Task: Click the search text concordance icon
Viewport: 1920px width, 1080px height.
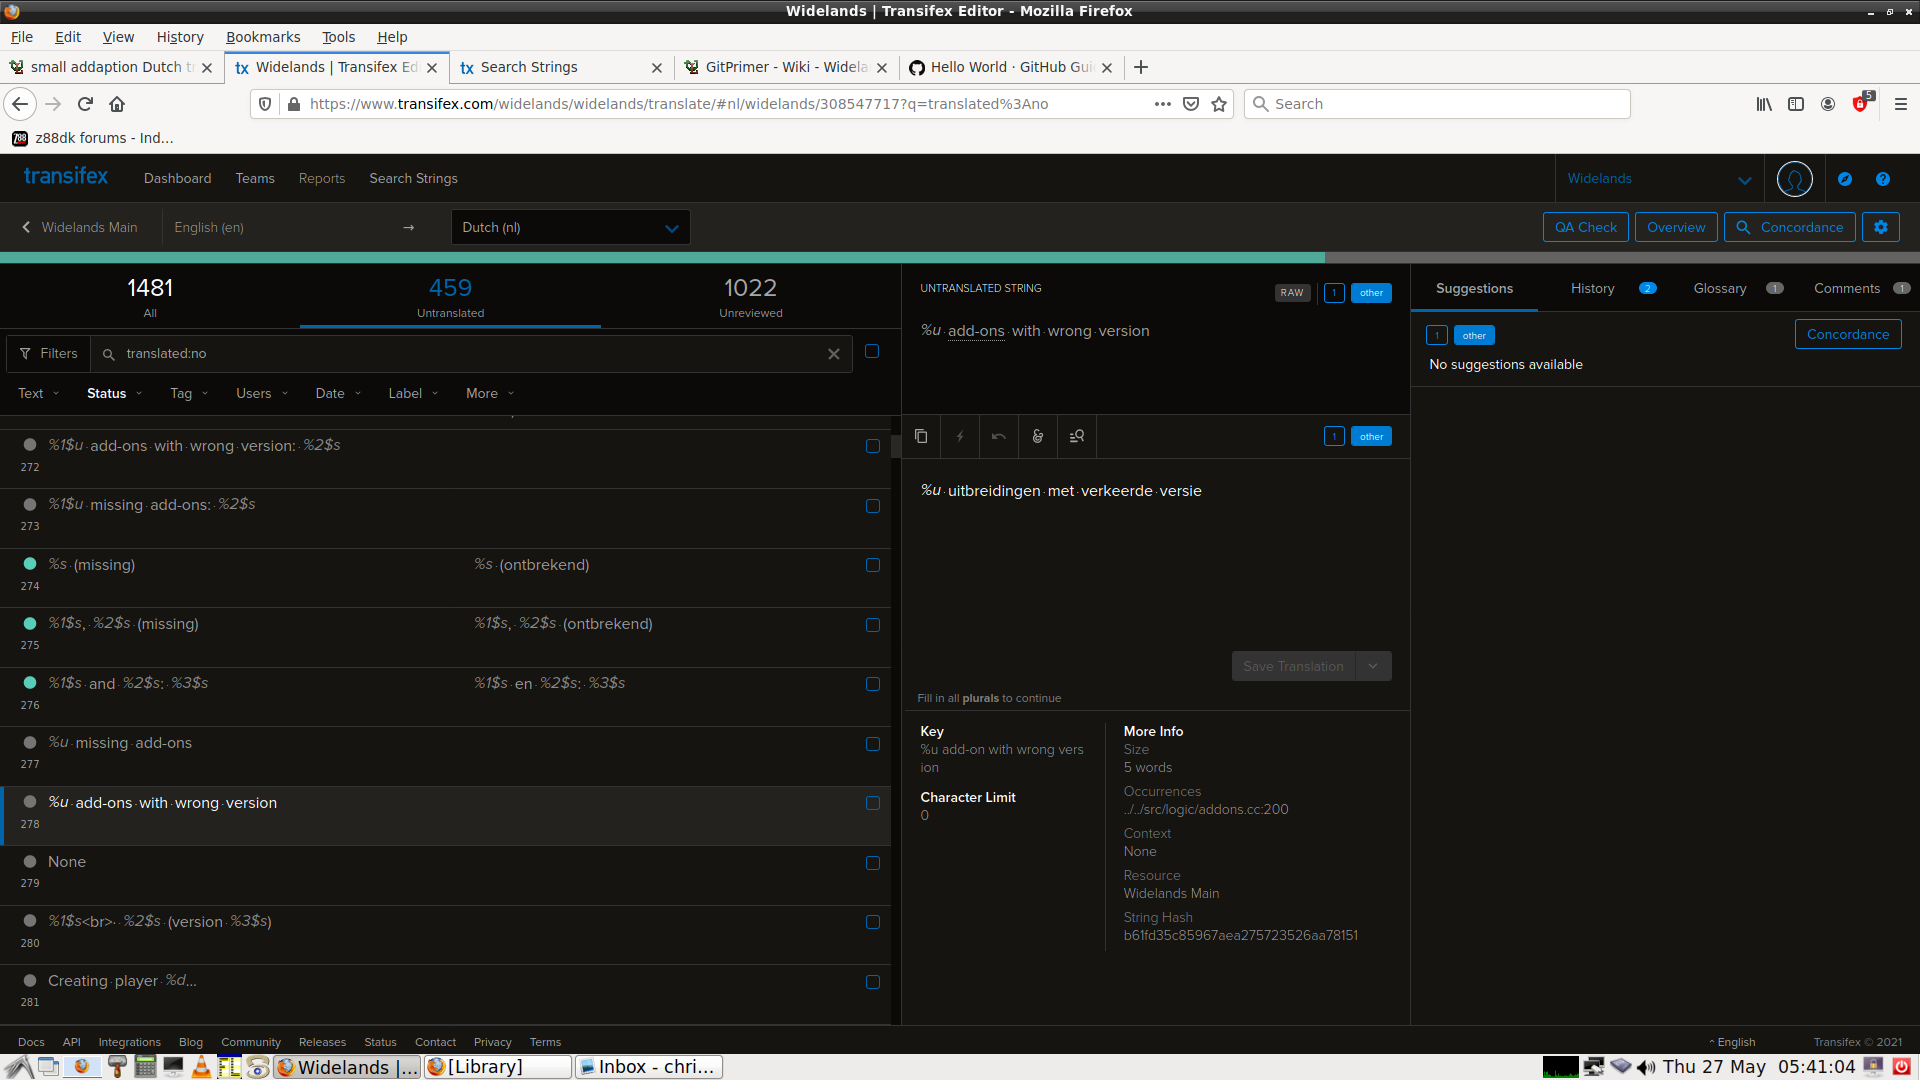Action: click(x=1077, y=437)
